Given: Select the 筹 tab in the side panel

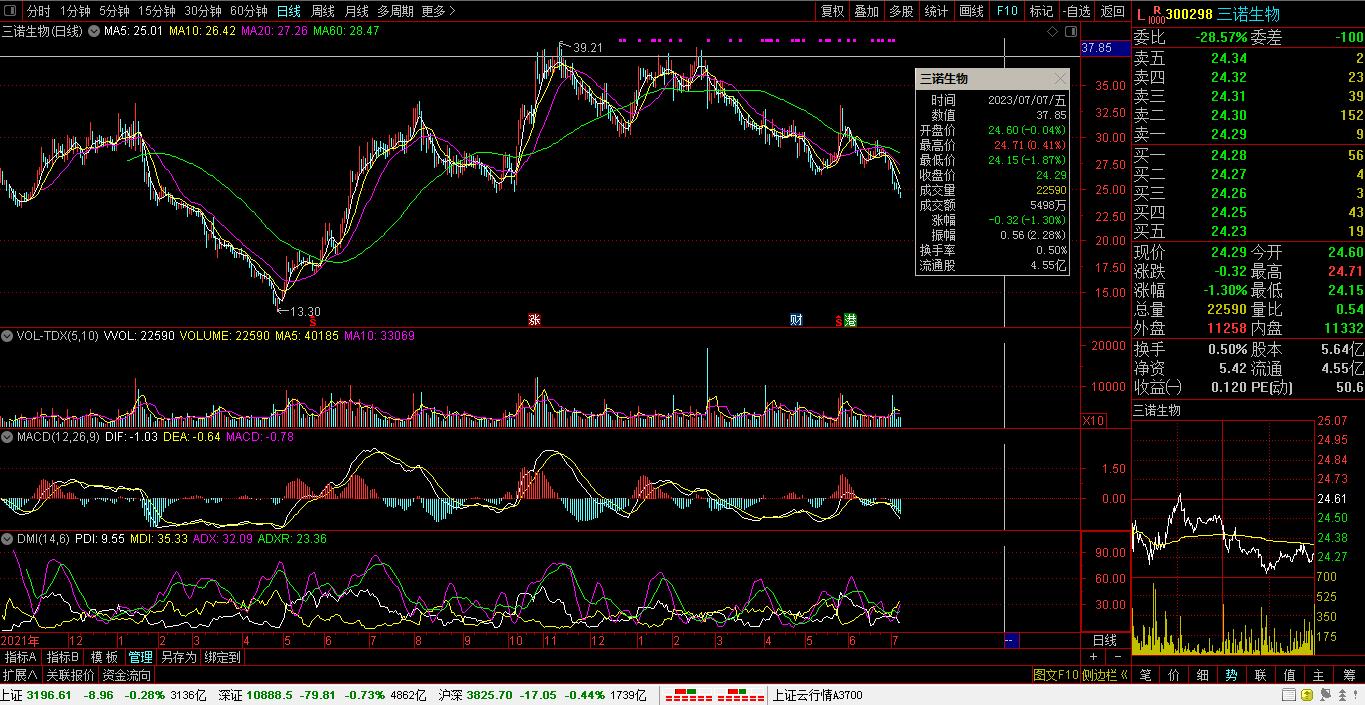Looking at the screenshot, I should 1349,675.
